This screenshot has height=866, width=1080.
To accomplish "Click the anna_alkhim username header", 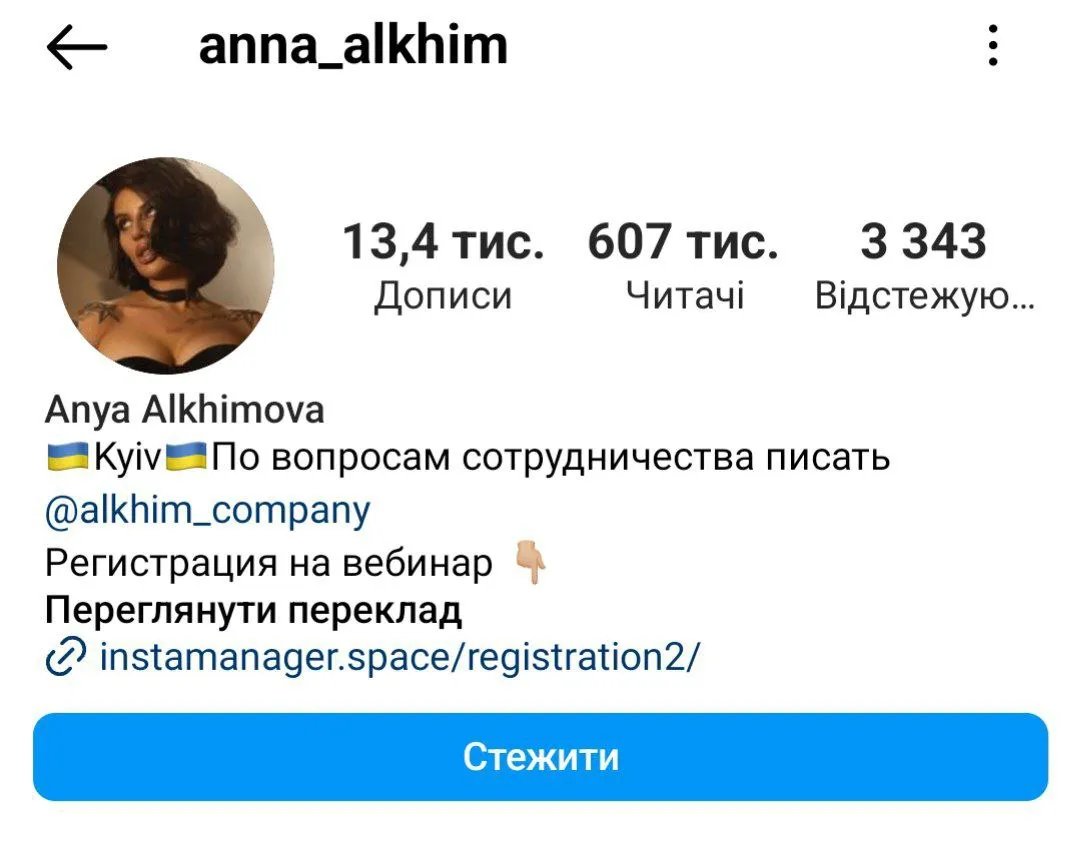I will [353, 45].
